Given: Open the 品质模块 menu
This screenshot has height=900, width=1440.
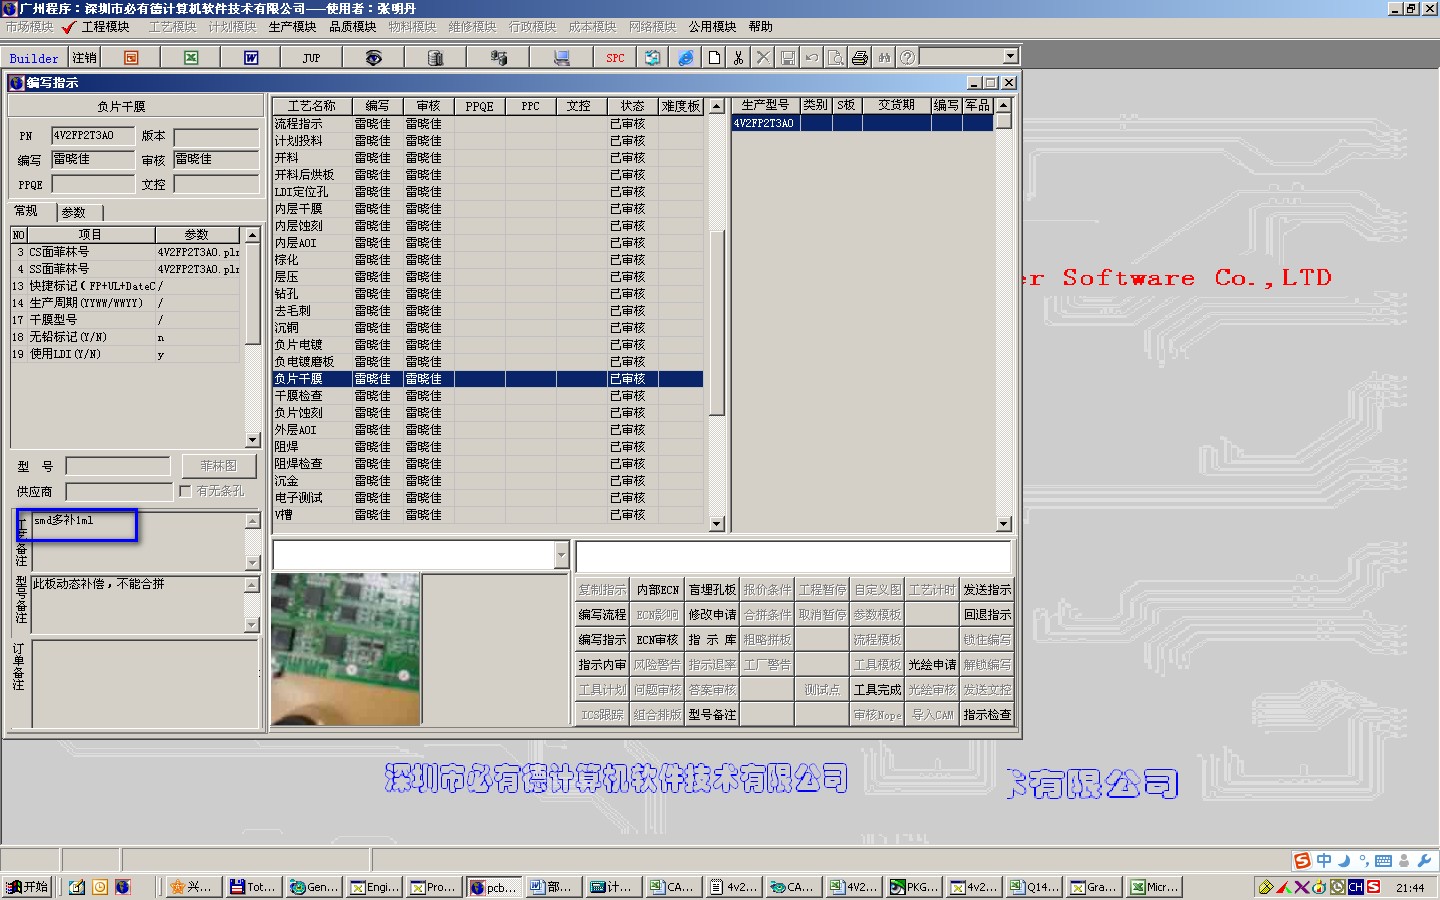Looking at the screenshot, I should [x=352, y=27].
